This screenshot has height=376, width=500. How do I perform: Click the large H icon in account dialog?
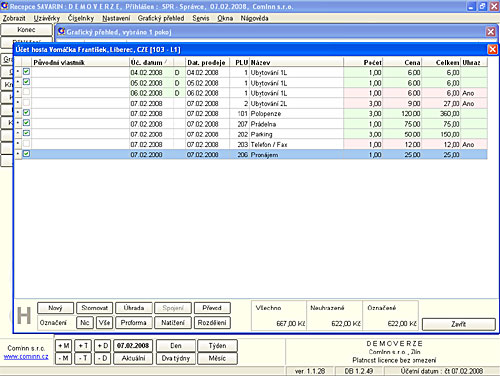pos(24,315)
